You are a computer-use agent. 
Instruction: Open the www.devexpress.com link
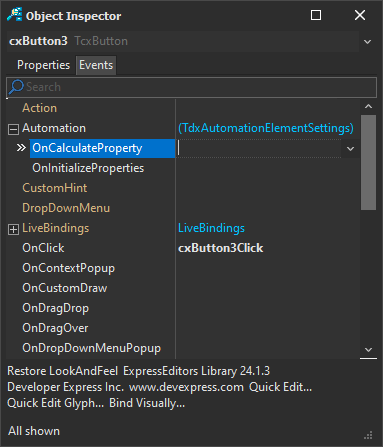(186, 387)
